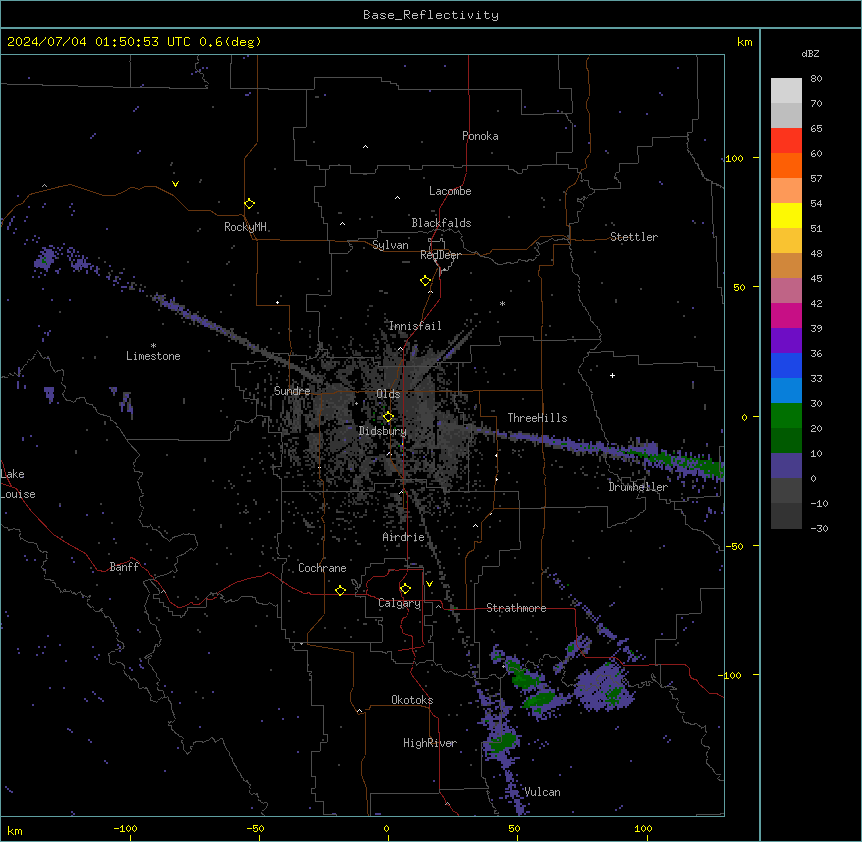Select the white caret marker east of Airdrie

(x=475, y=526)
